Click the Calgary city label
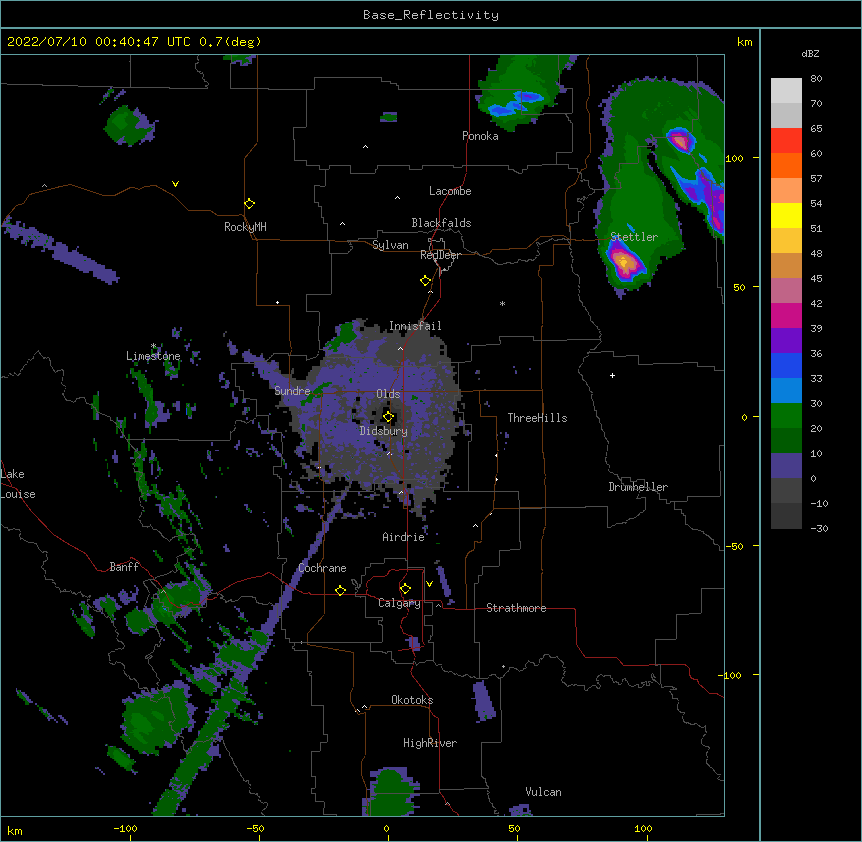Image resolution: width=862 pixels, height=842 pixels. [x=399, y=603]
